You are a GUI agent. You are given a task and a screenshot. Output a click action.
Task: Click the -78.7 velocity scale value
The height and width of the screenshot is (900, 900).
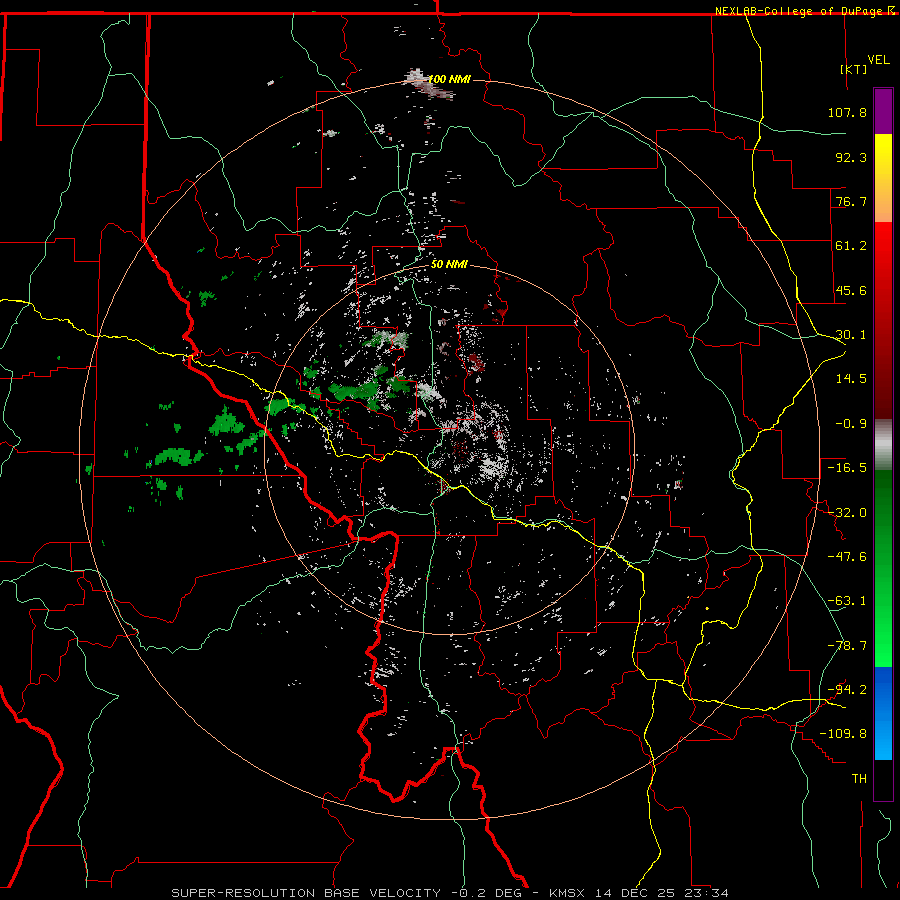pyautogui.click(x=847, y=646)
